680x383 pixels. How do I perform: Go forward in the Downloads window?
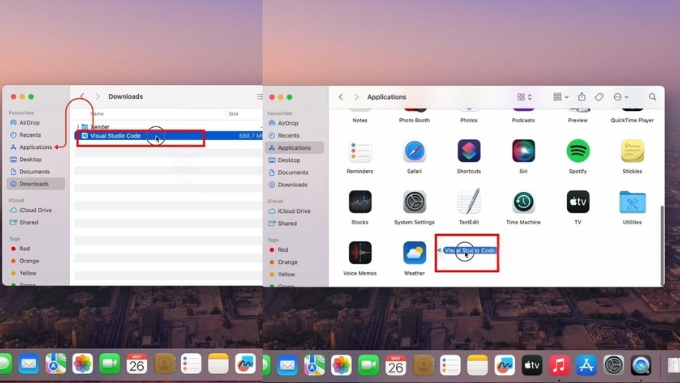pyautogui.click(x=98, y=96)
